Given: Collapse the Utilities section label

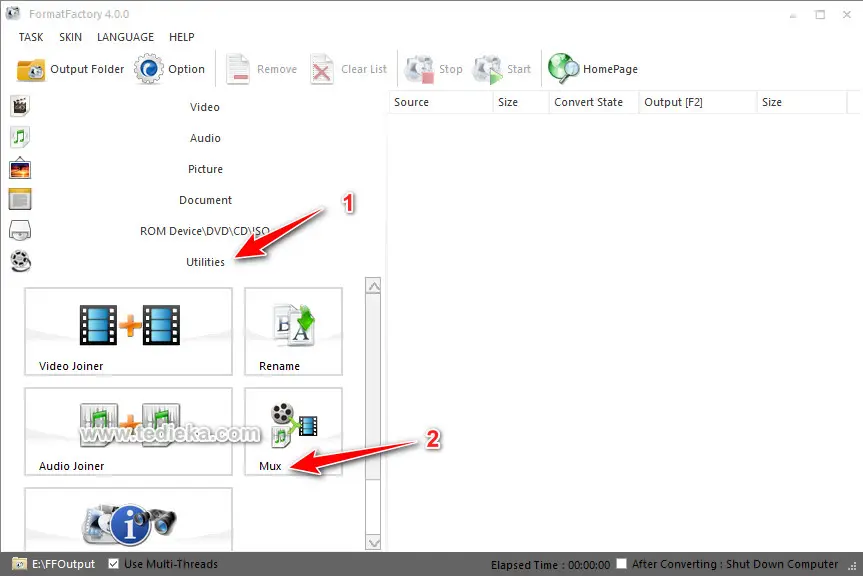Looking at the screenshot, I should 205,262.
